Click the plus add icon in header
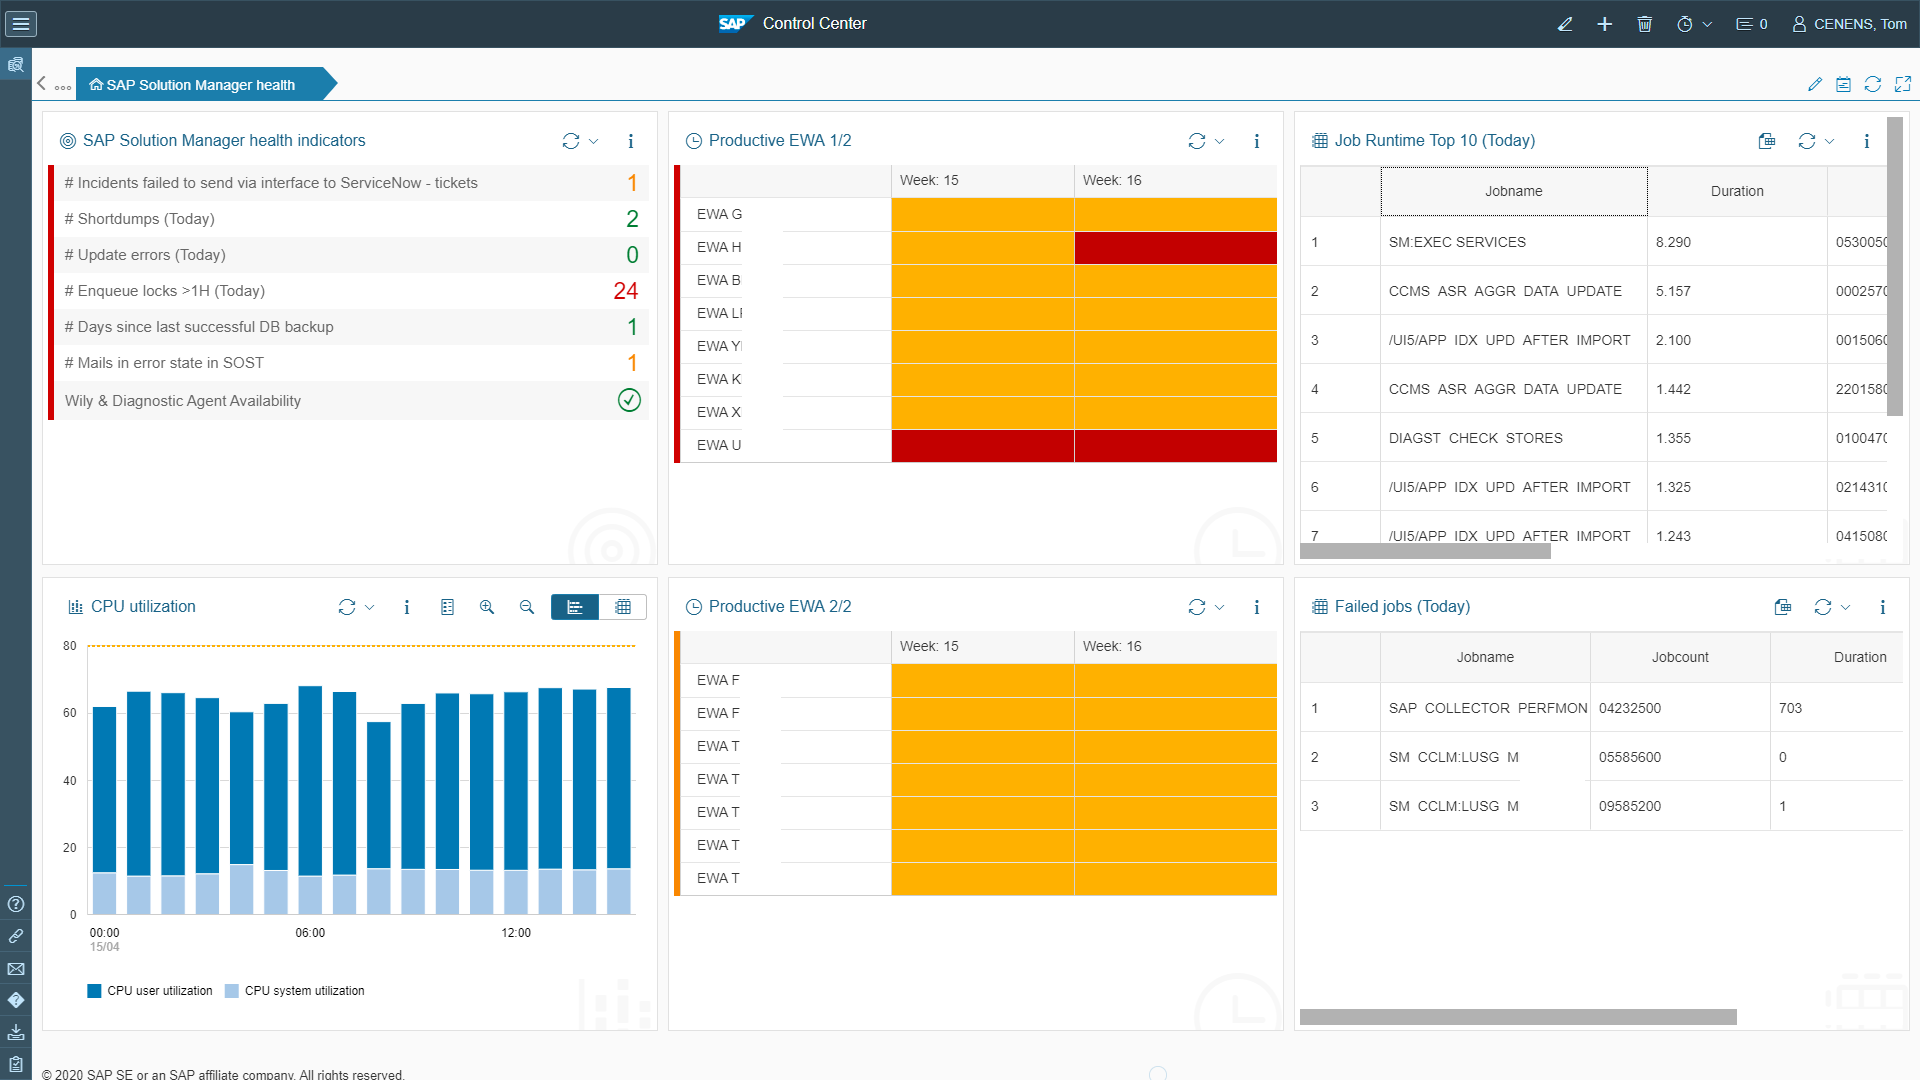 pos(1604,24)
